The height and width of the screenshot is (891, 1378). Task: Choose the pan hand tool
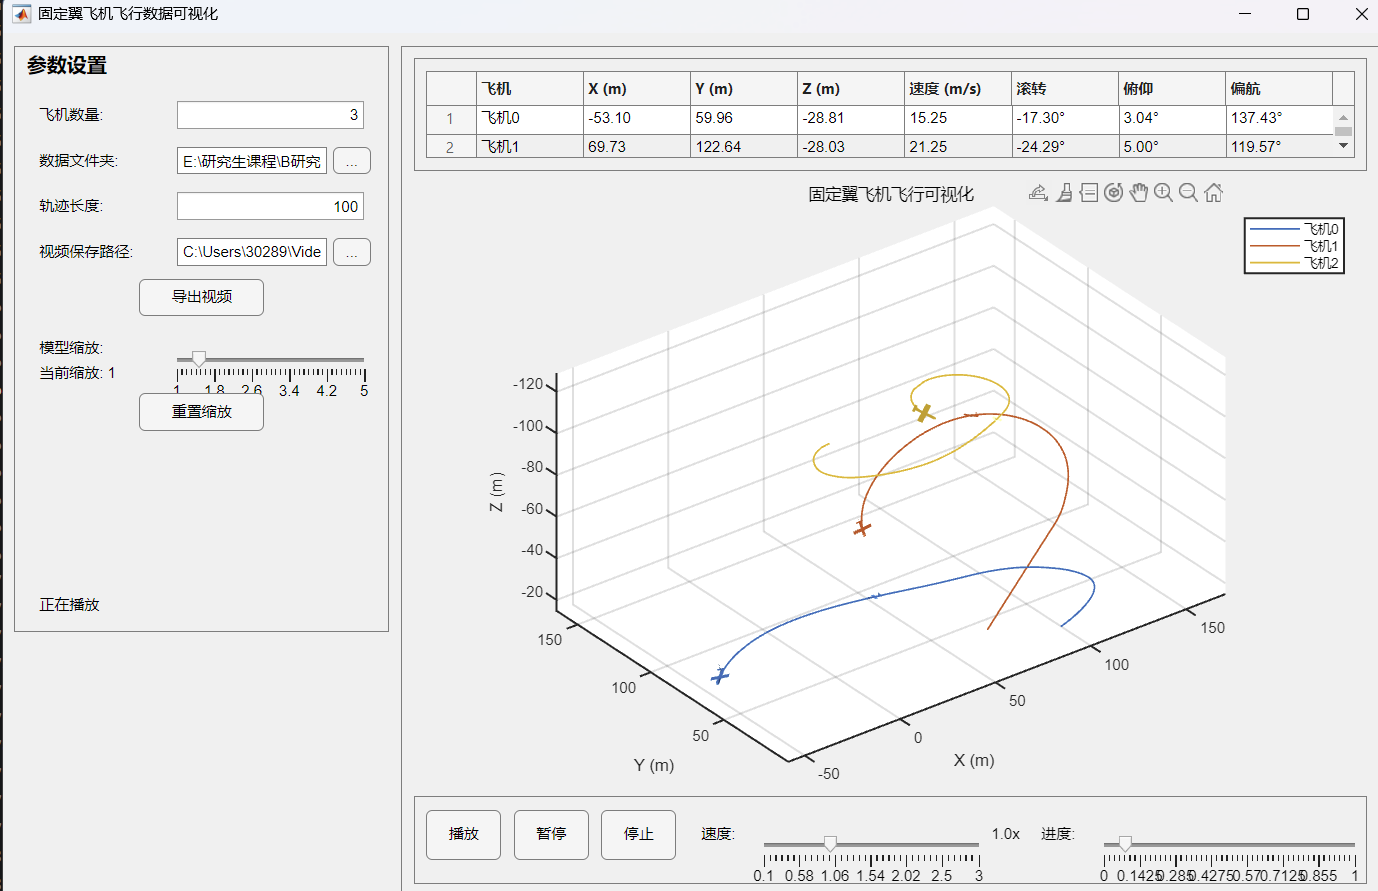point(1139,193)
